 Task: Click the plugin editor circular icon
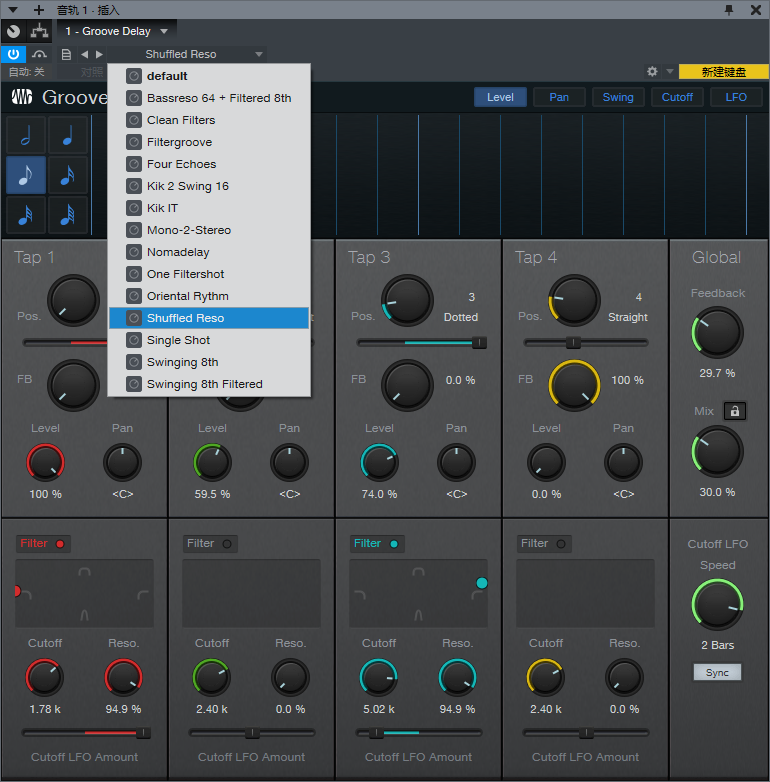pos(13,31)
